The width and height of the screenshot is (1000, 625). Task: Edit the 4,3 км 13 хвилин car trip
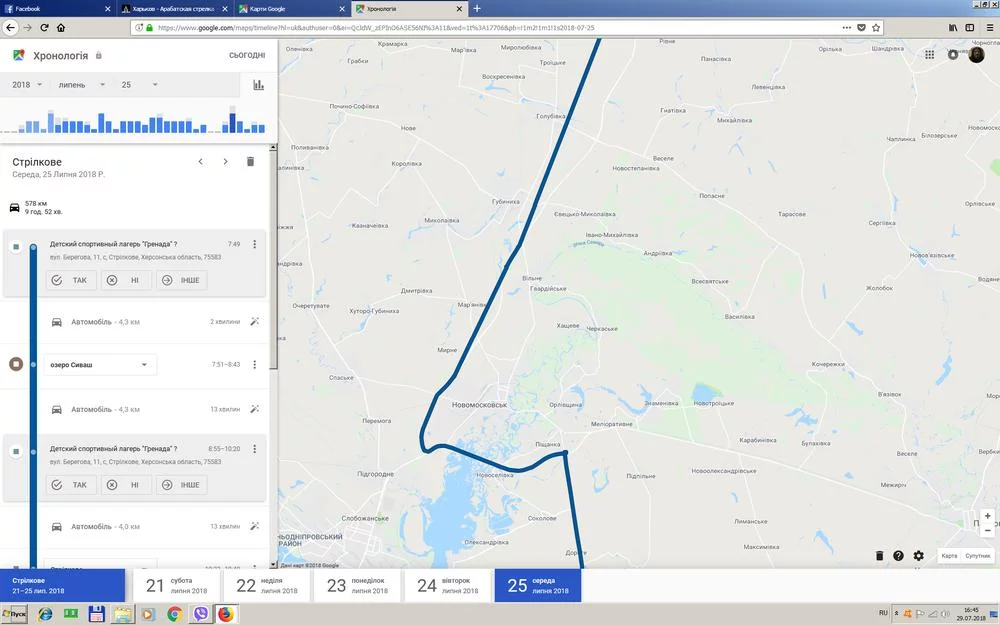[254, 409]
